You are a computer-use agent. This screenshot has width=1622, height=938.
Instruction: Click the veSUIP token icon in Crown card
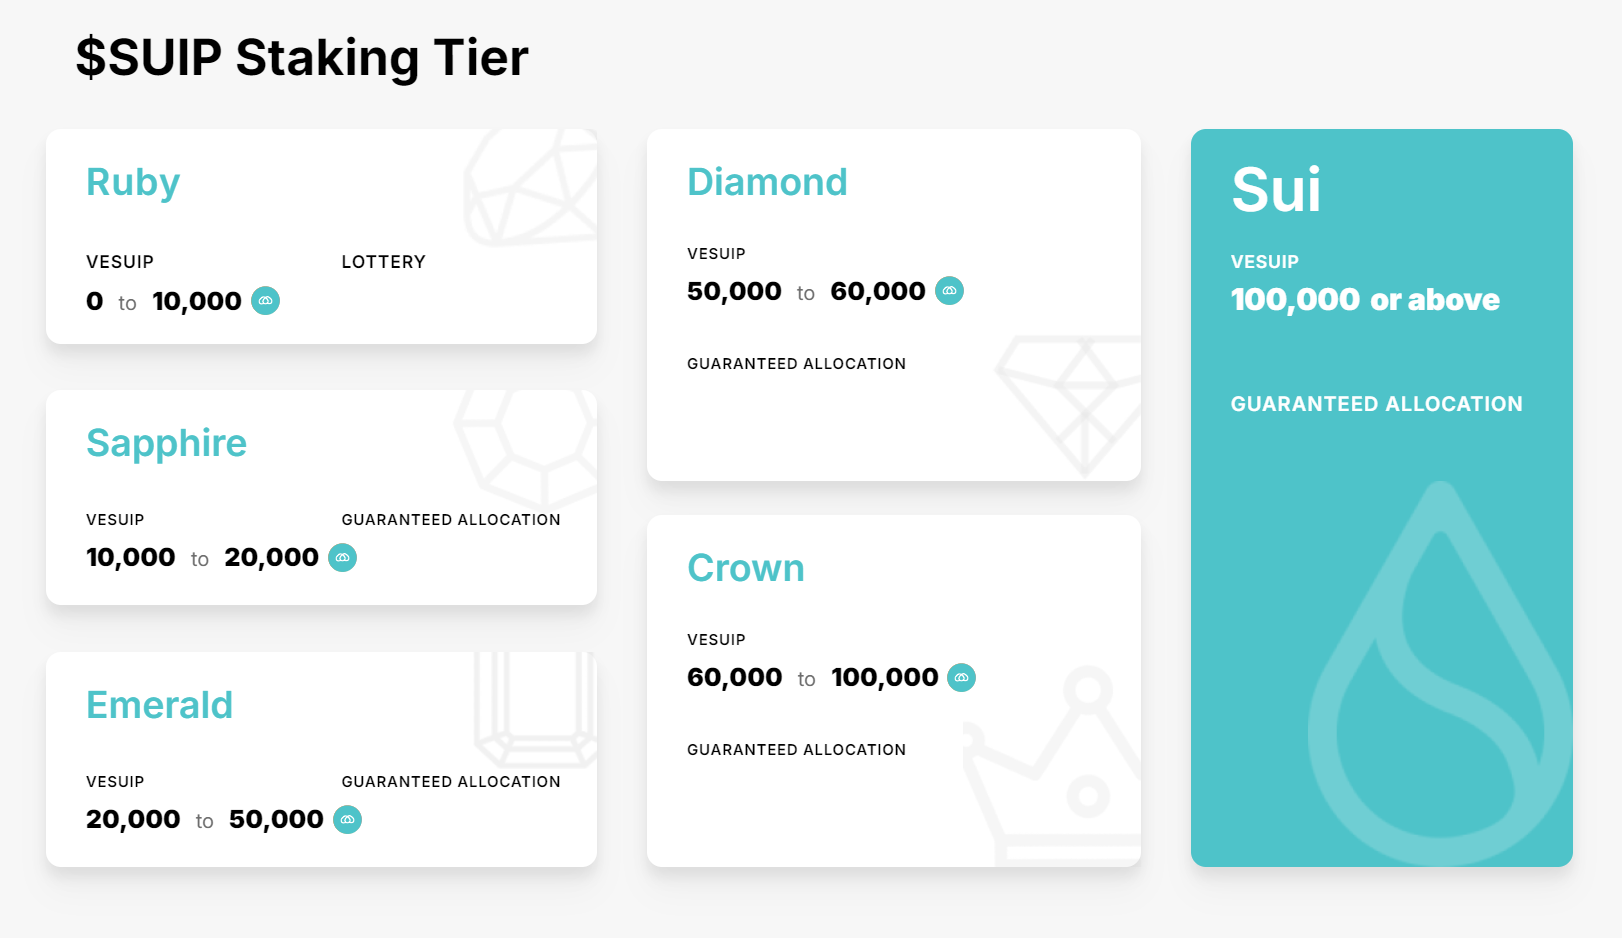[x=961, y=677]
